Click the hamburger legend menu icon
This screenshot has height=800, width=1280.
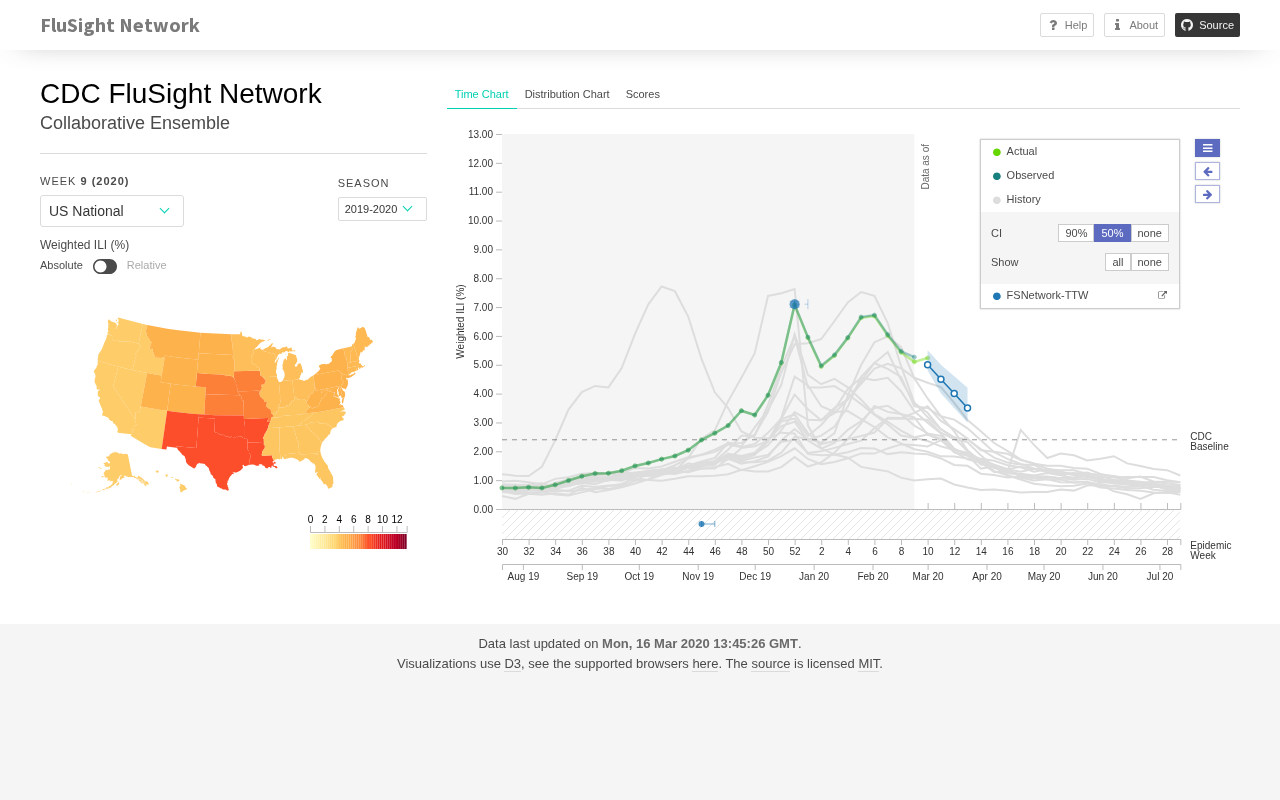[x=1207, y=148]
